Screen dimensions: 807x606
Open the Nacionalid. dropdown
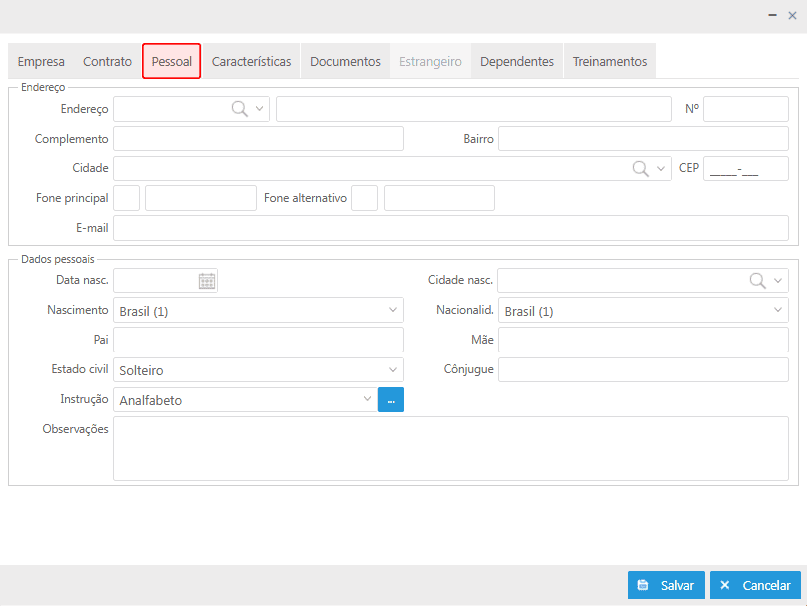[x=643, y=310]
